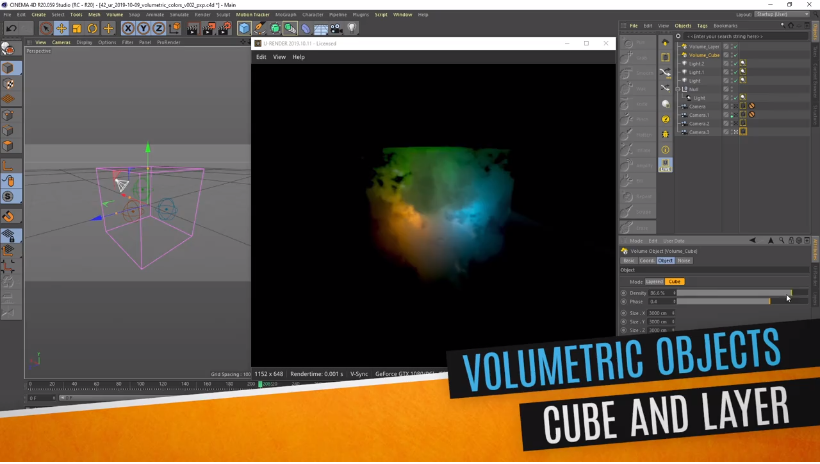The height and width of the screenshot is (464, 820).
Task: Switch to the Noise tab in attributes
Action: click(x=684, y=260)
